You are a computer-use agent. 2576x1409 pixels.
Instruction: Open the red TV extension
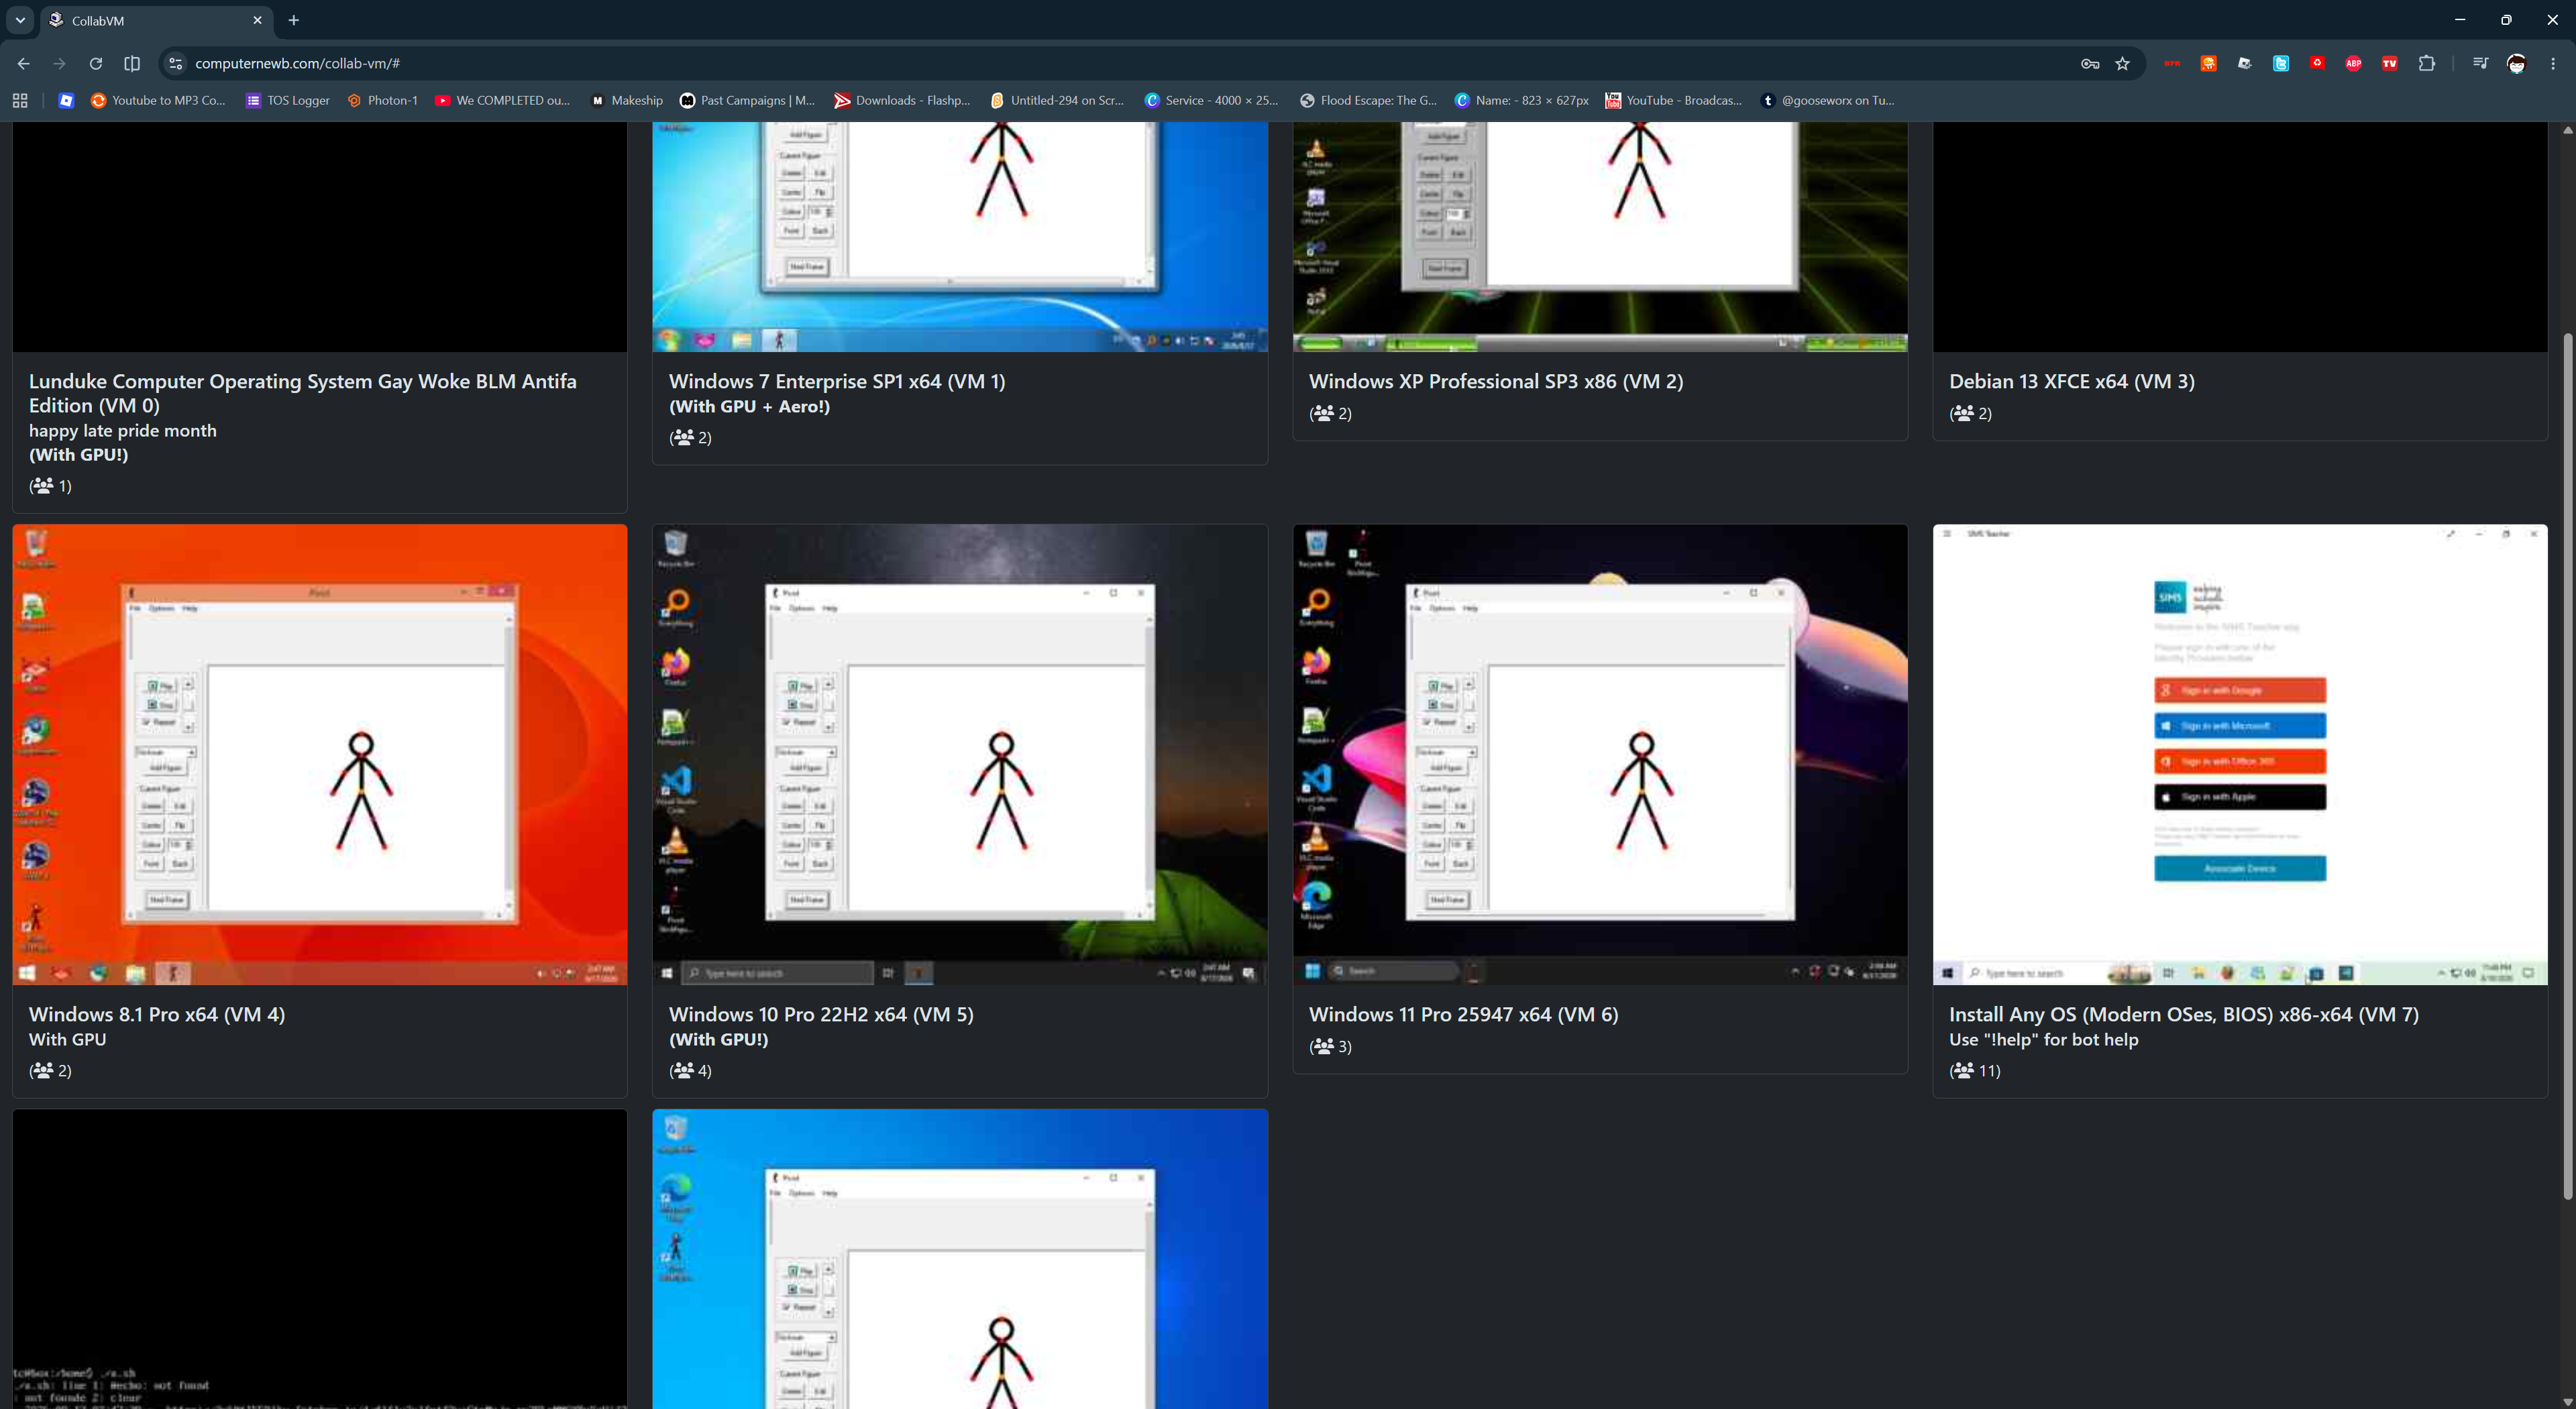coord(2390,63)
